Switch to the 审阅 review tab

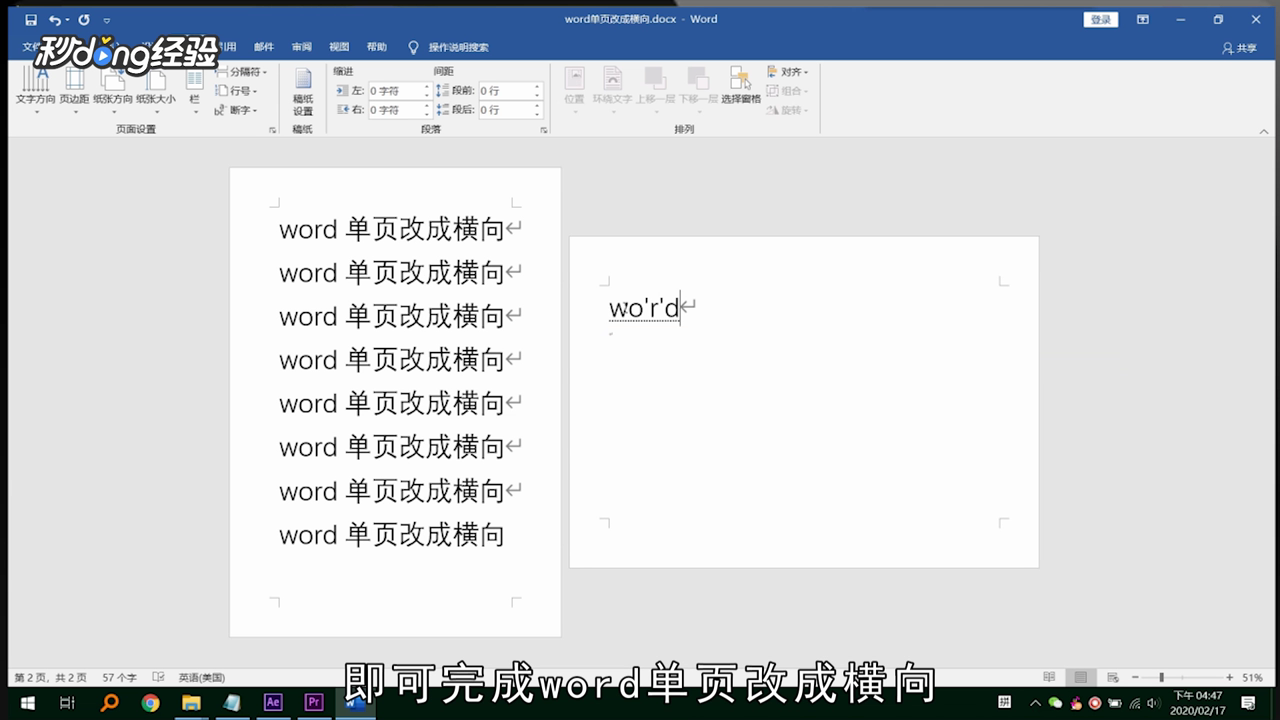(302, 47)
